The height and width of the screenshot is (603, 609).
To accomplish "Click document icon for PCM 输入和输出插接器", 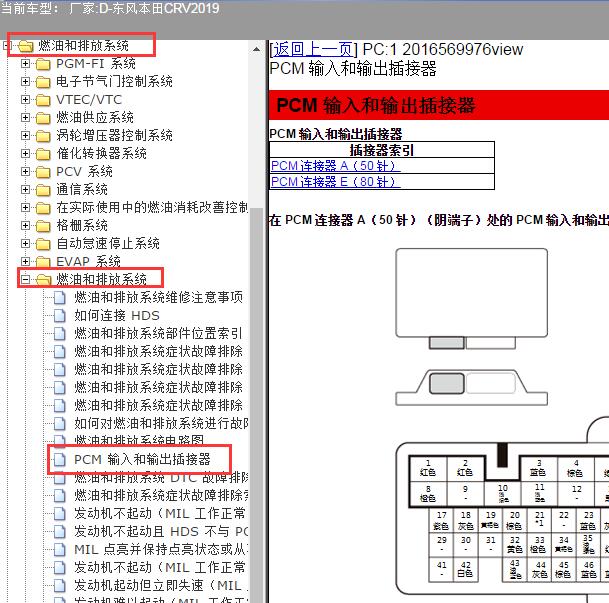I will pyautogui.click(x=59, y=459).
